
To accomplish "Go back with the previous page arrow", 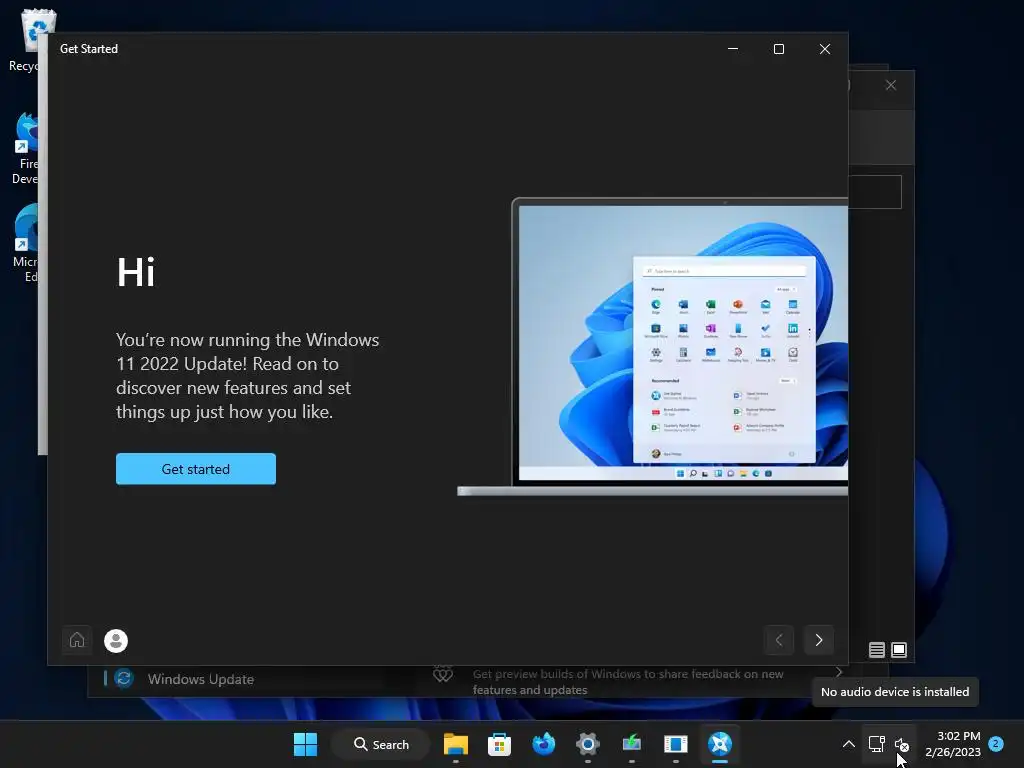I will pos(778,640).
